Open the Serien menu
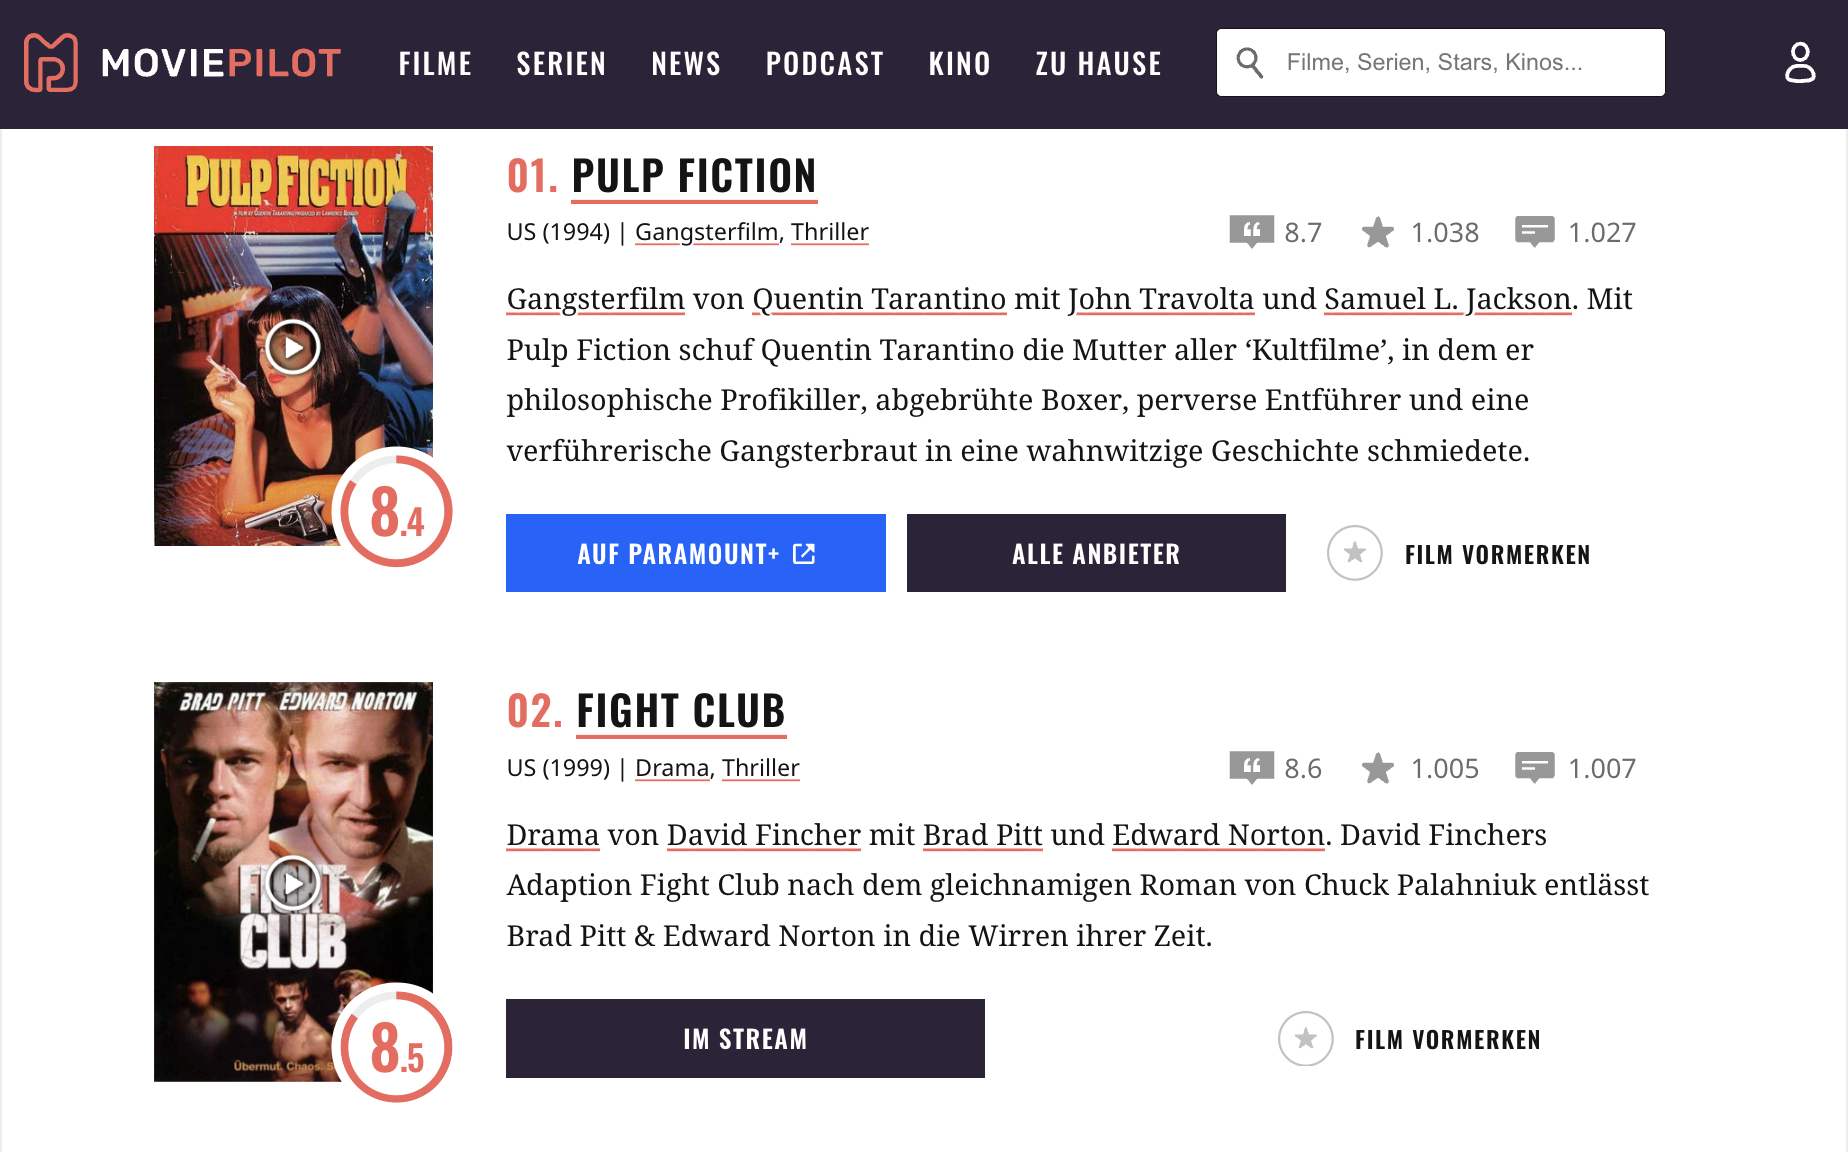Image resolution: width=1848 pixels, height=1152 pixels. click(x=561, y=64)
